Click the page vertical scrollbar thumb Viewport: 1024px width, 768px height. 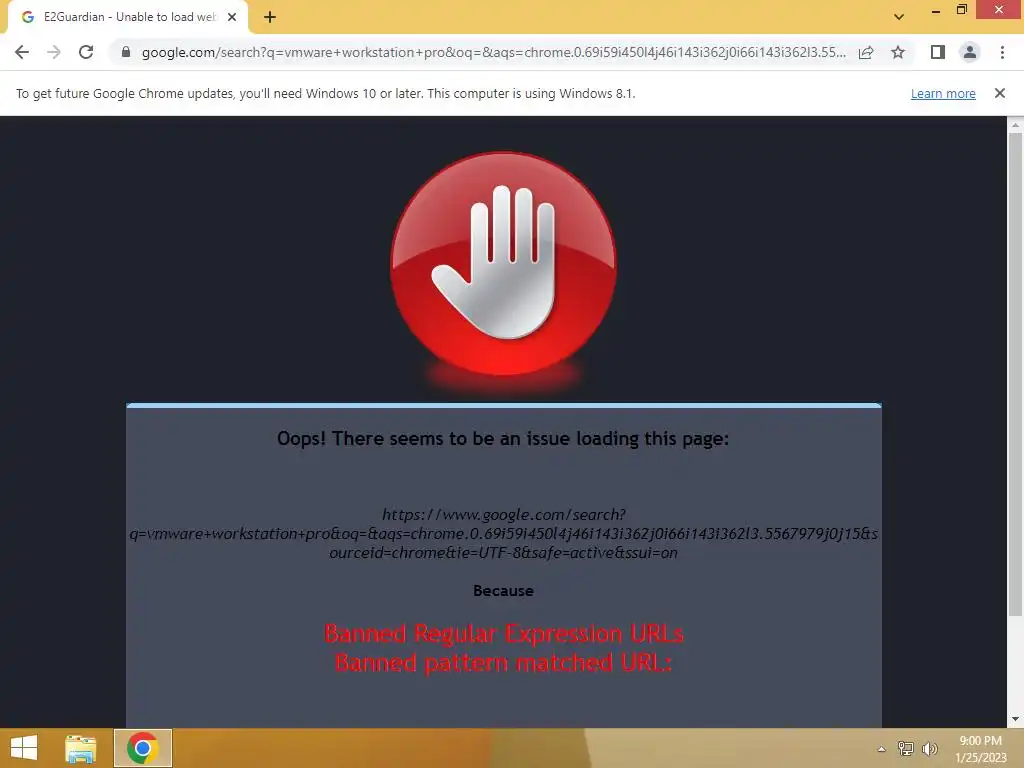1015,374
